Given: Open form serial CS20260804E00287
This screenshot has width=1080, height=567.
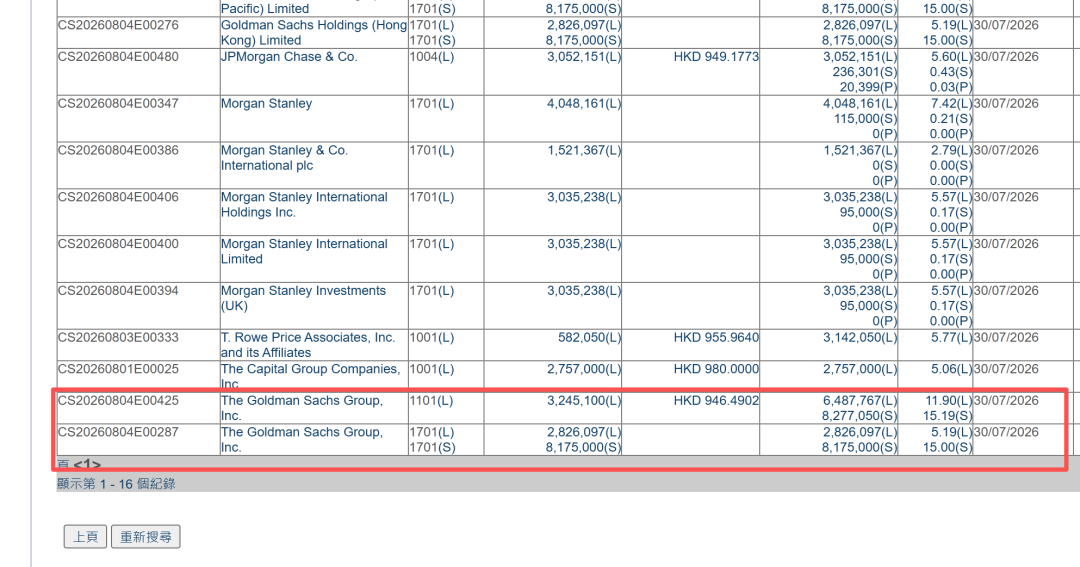Looking at the screenshot, I should point(118,432).
